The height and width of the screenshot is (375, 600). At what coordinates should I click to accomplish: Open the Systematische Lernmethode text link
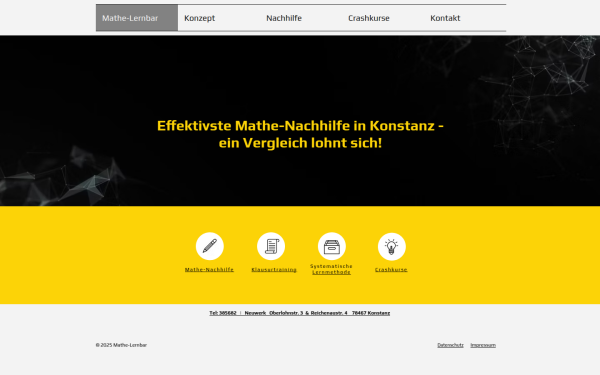click(x=331, y=269)
